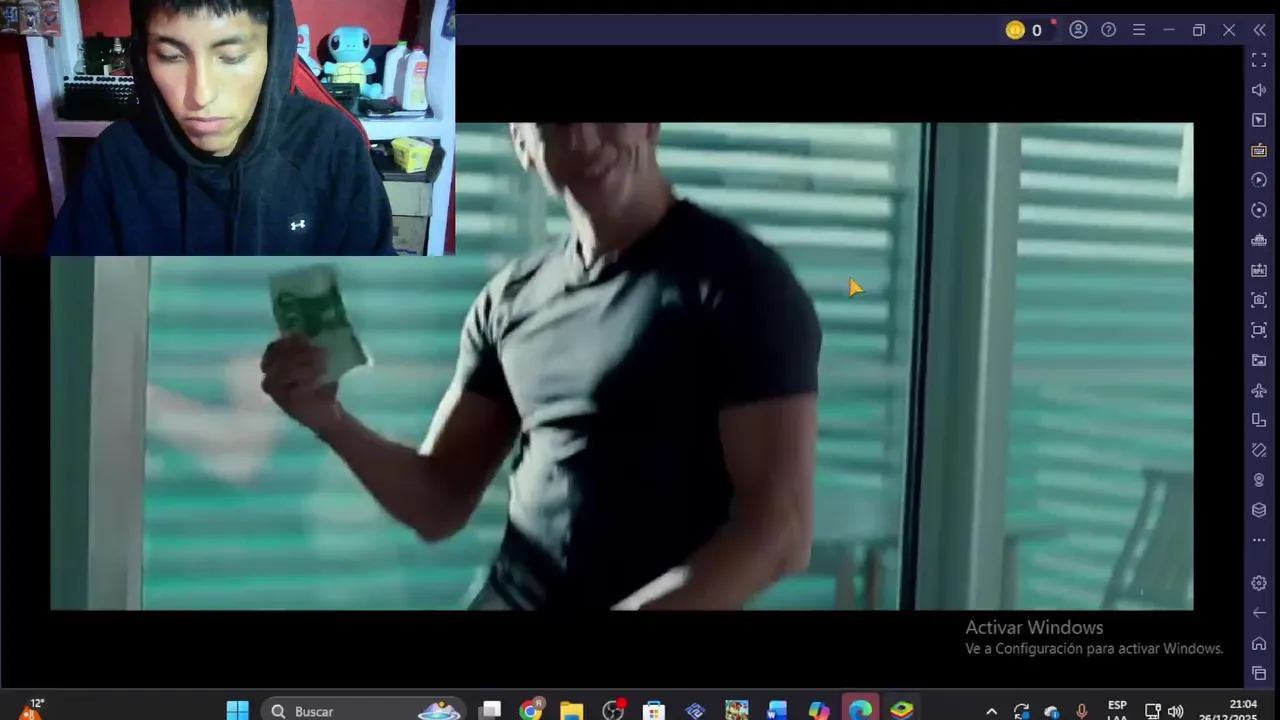
Task: Click the volume speaker icon in BlueStacks sidebar
Action: point(1259,90)
